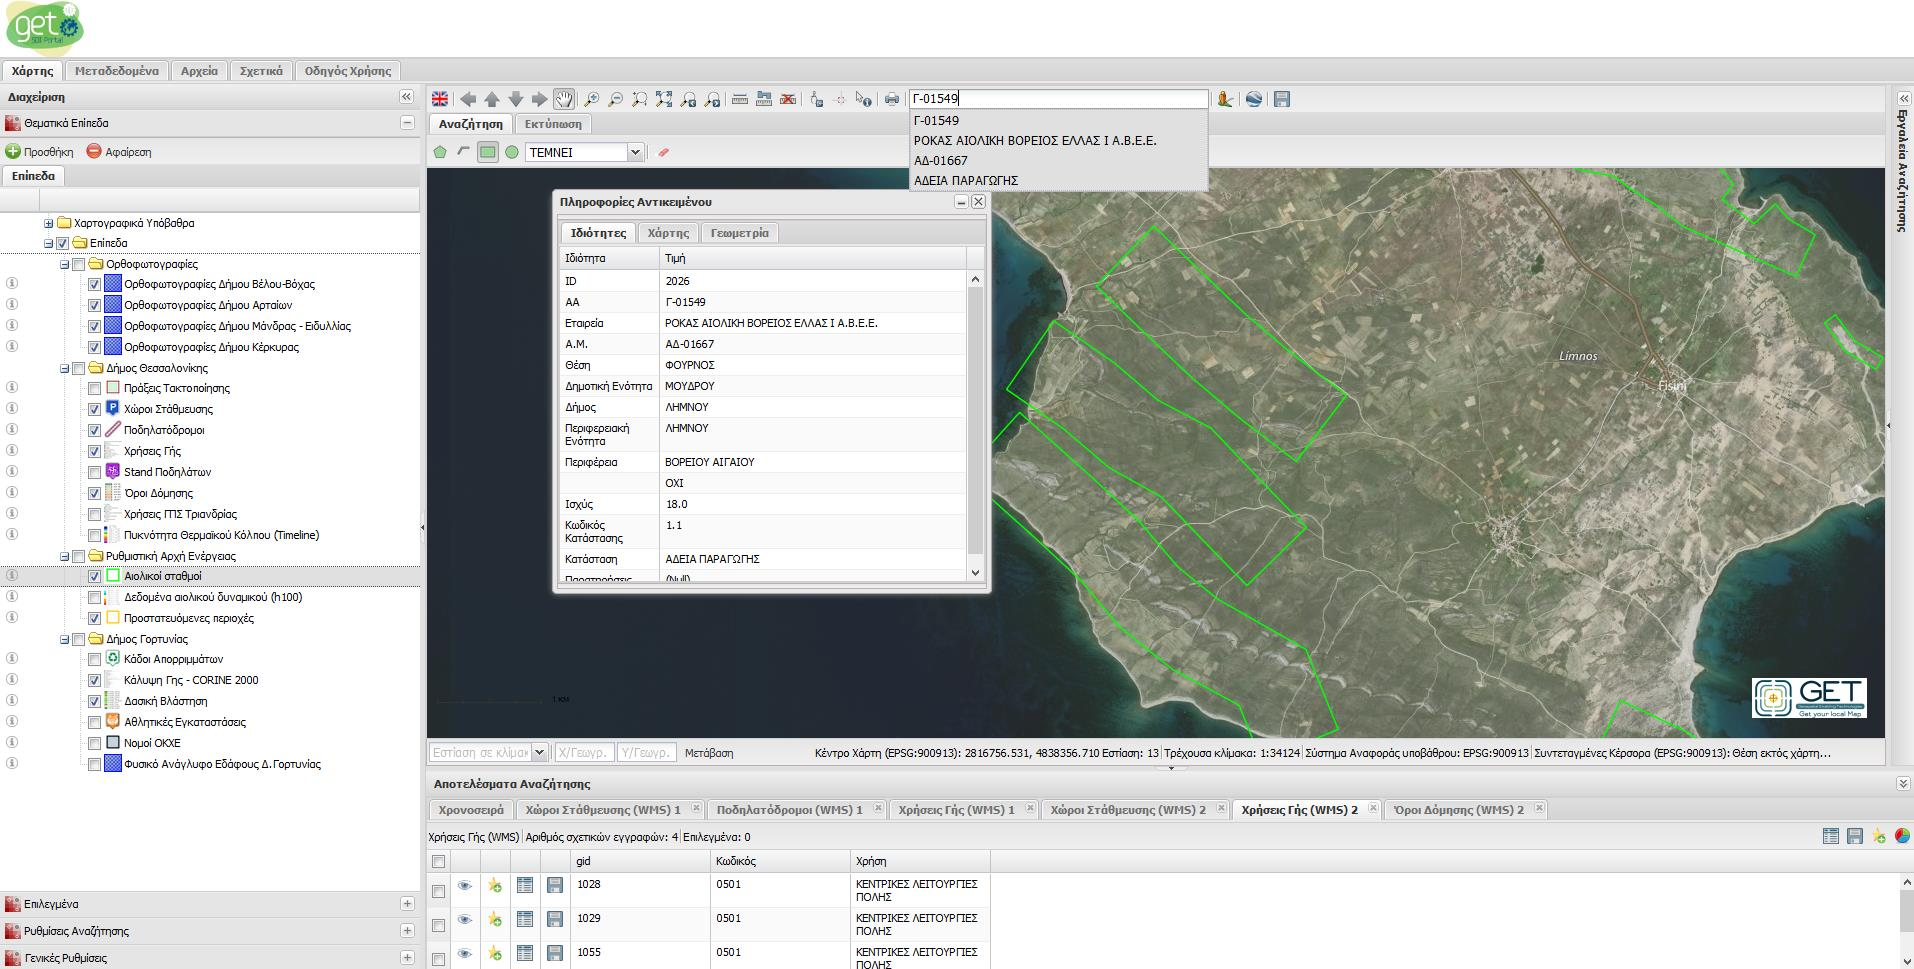Select the pan hand tool
Image resolution: width=1914 pixels, height=969 pixels.
coord(564,99)
